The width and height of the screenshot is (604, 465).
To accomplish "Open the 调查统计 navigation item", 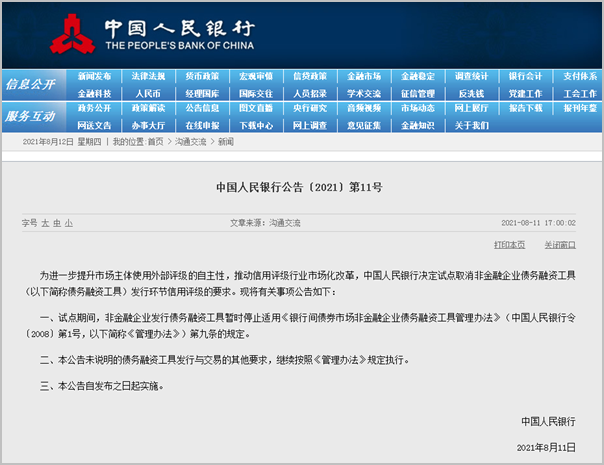I will click(471, 76).
